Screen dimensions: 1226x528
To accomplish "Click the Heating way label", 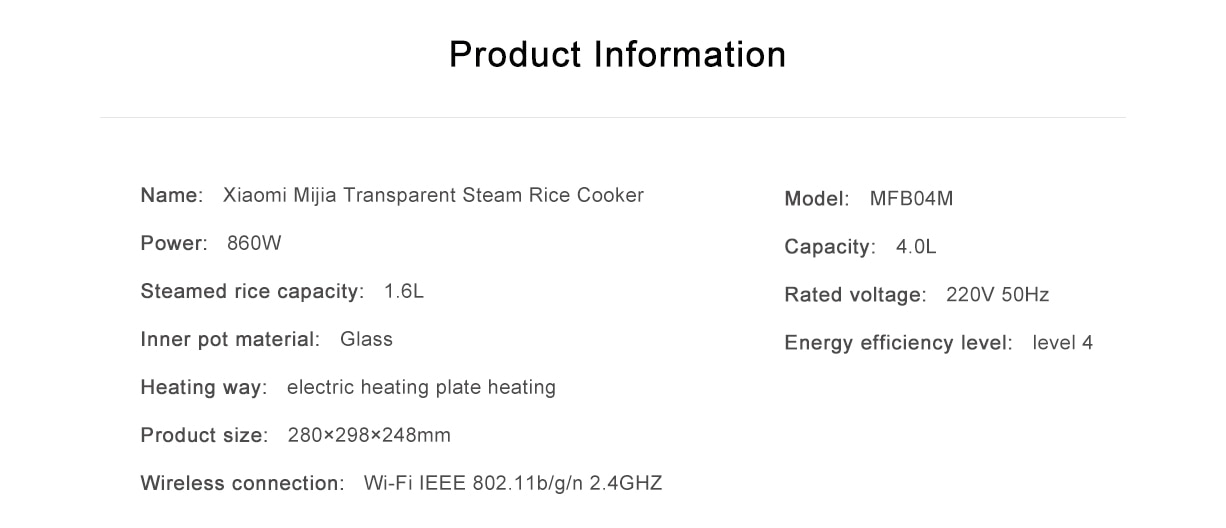I will (204, 387).
